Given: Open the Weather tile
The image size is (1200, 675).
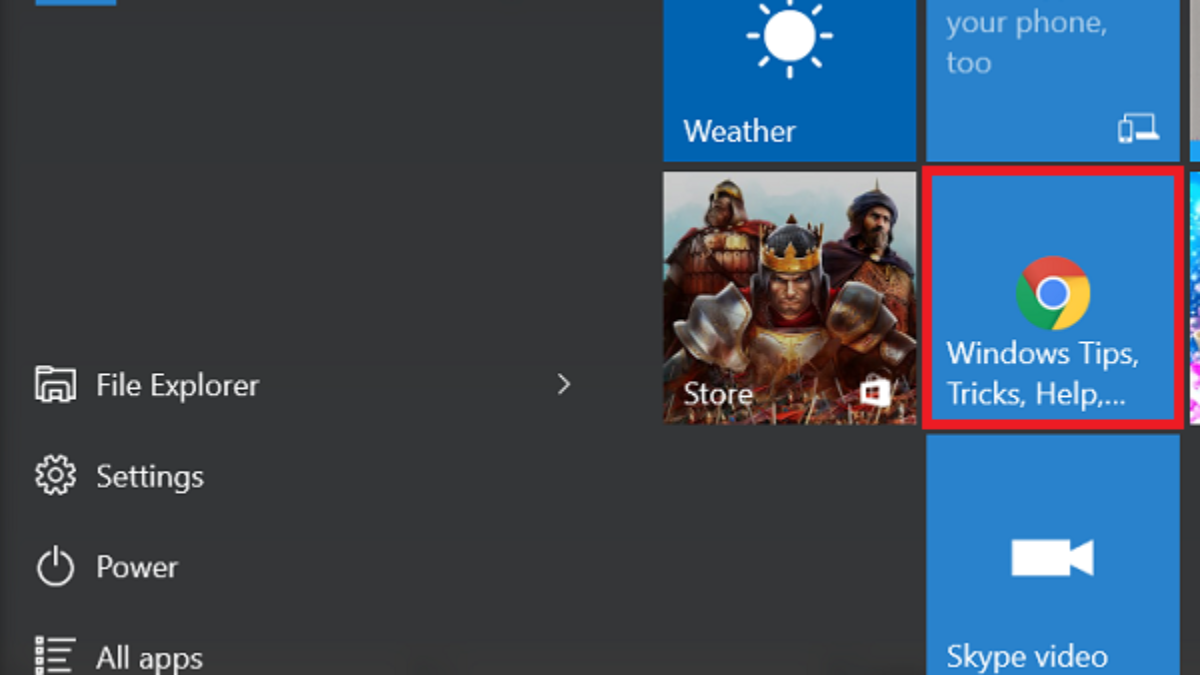Looking at the screenshot, I should tap(789, 80).
